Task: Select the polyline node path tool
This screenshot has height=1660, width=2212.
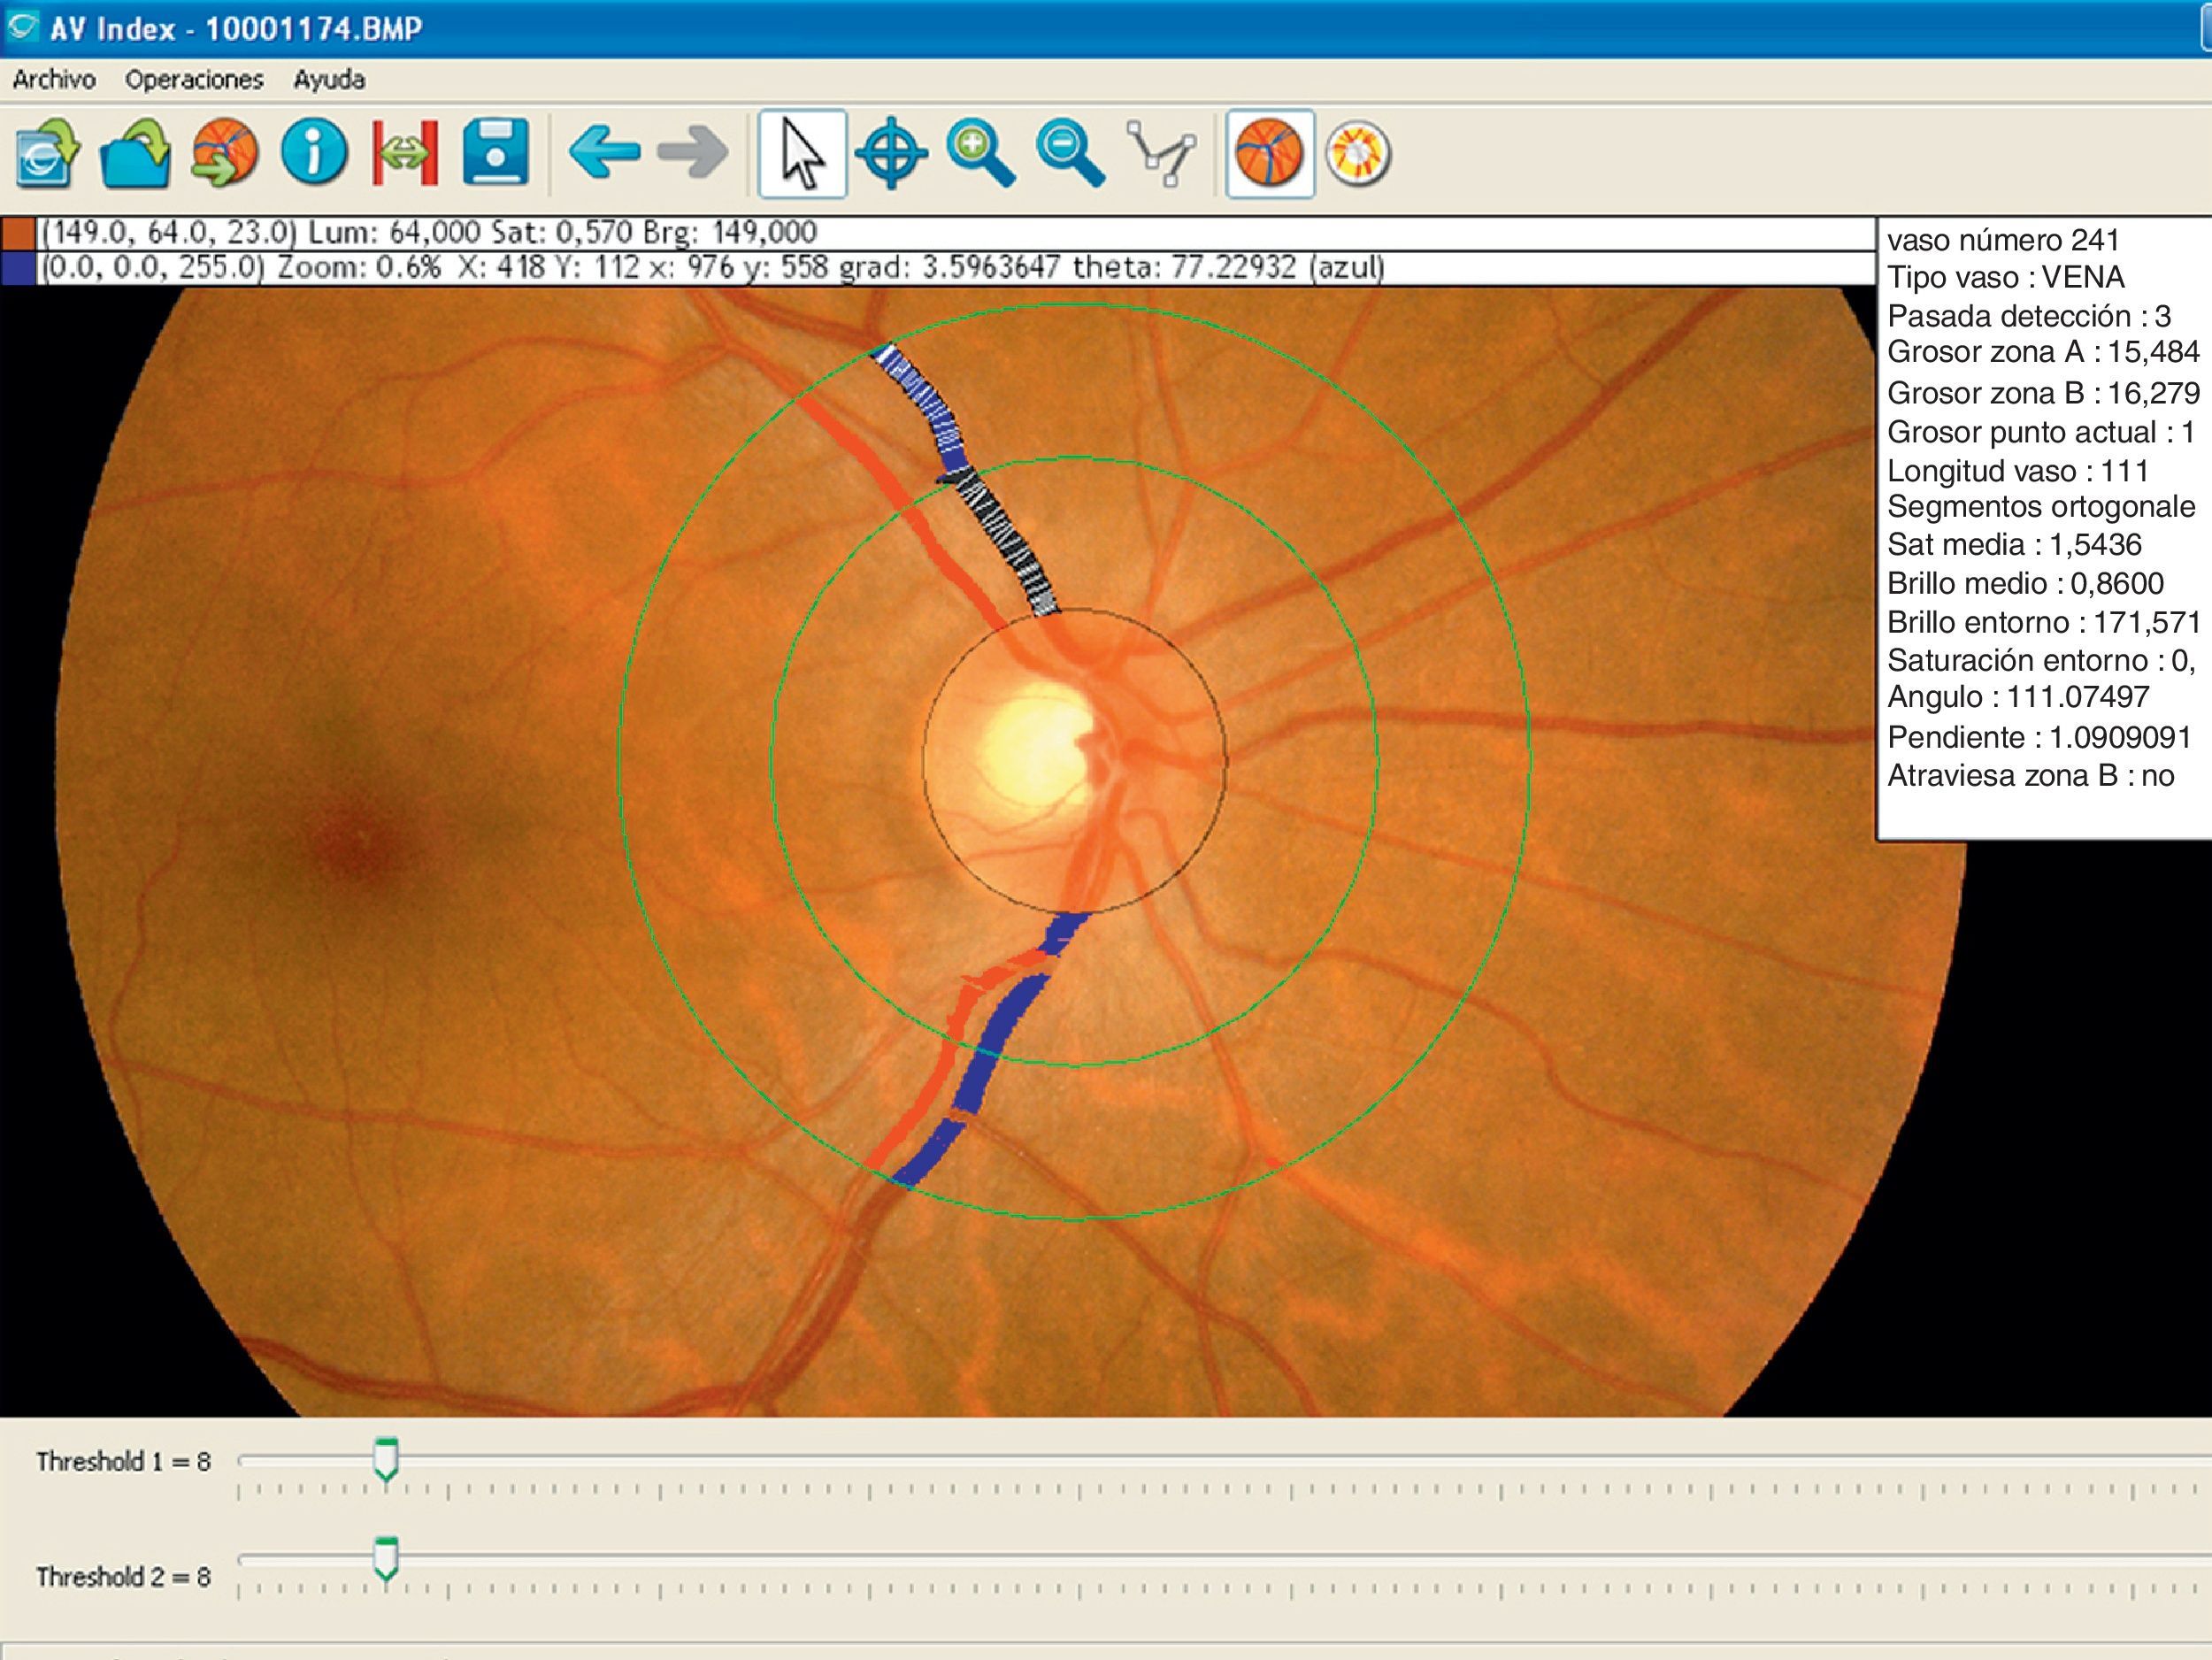Action: point(1160,154)
